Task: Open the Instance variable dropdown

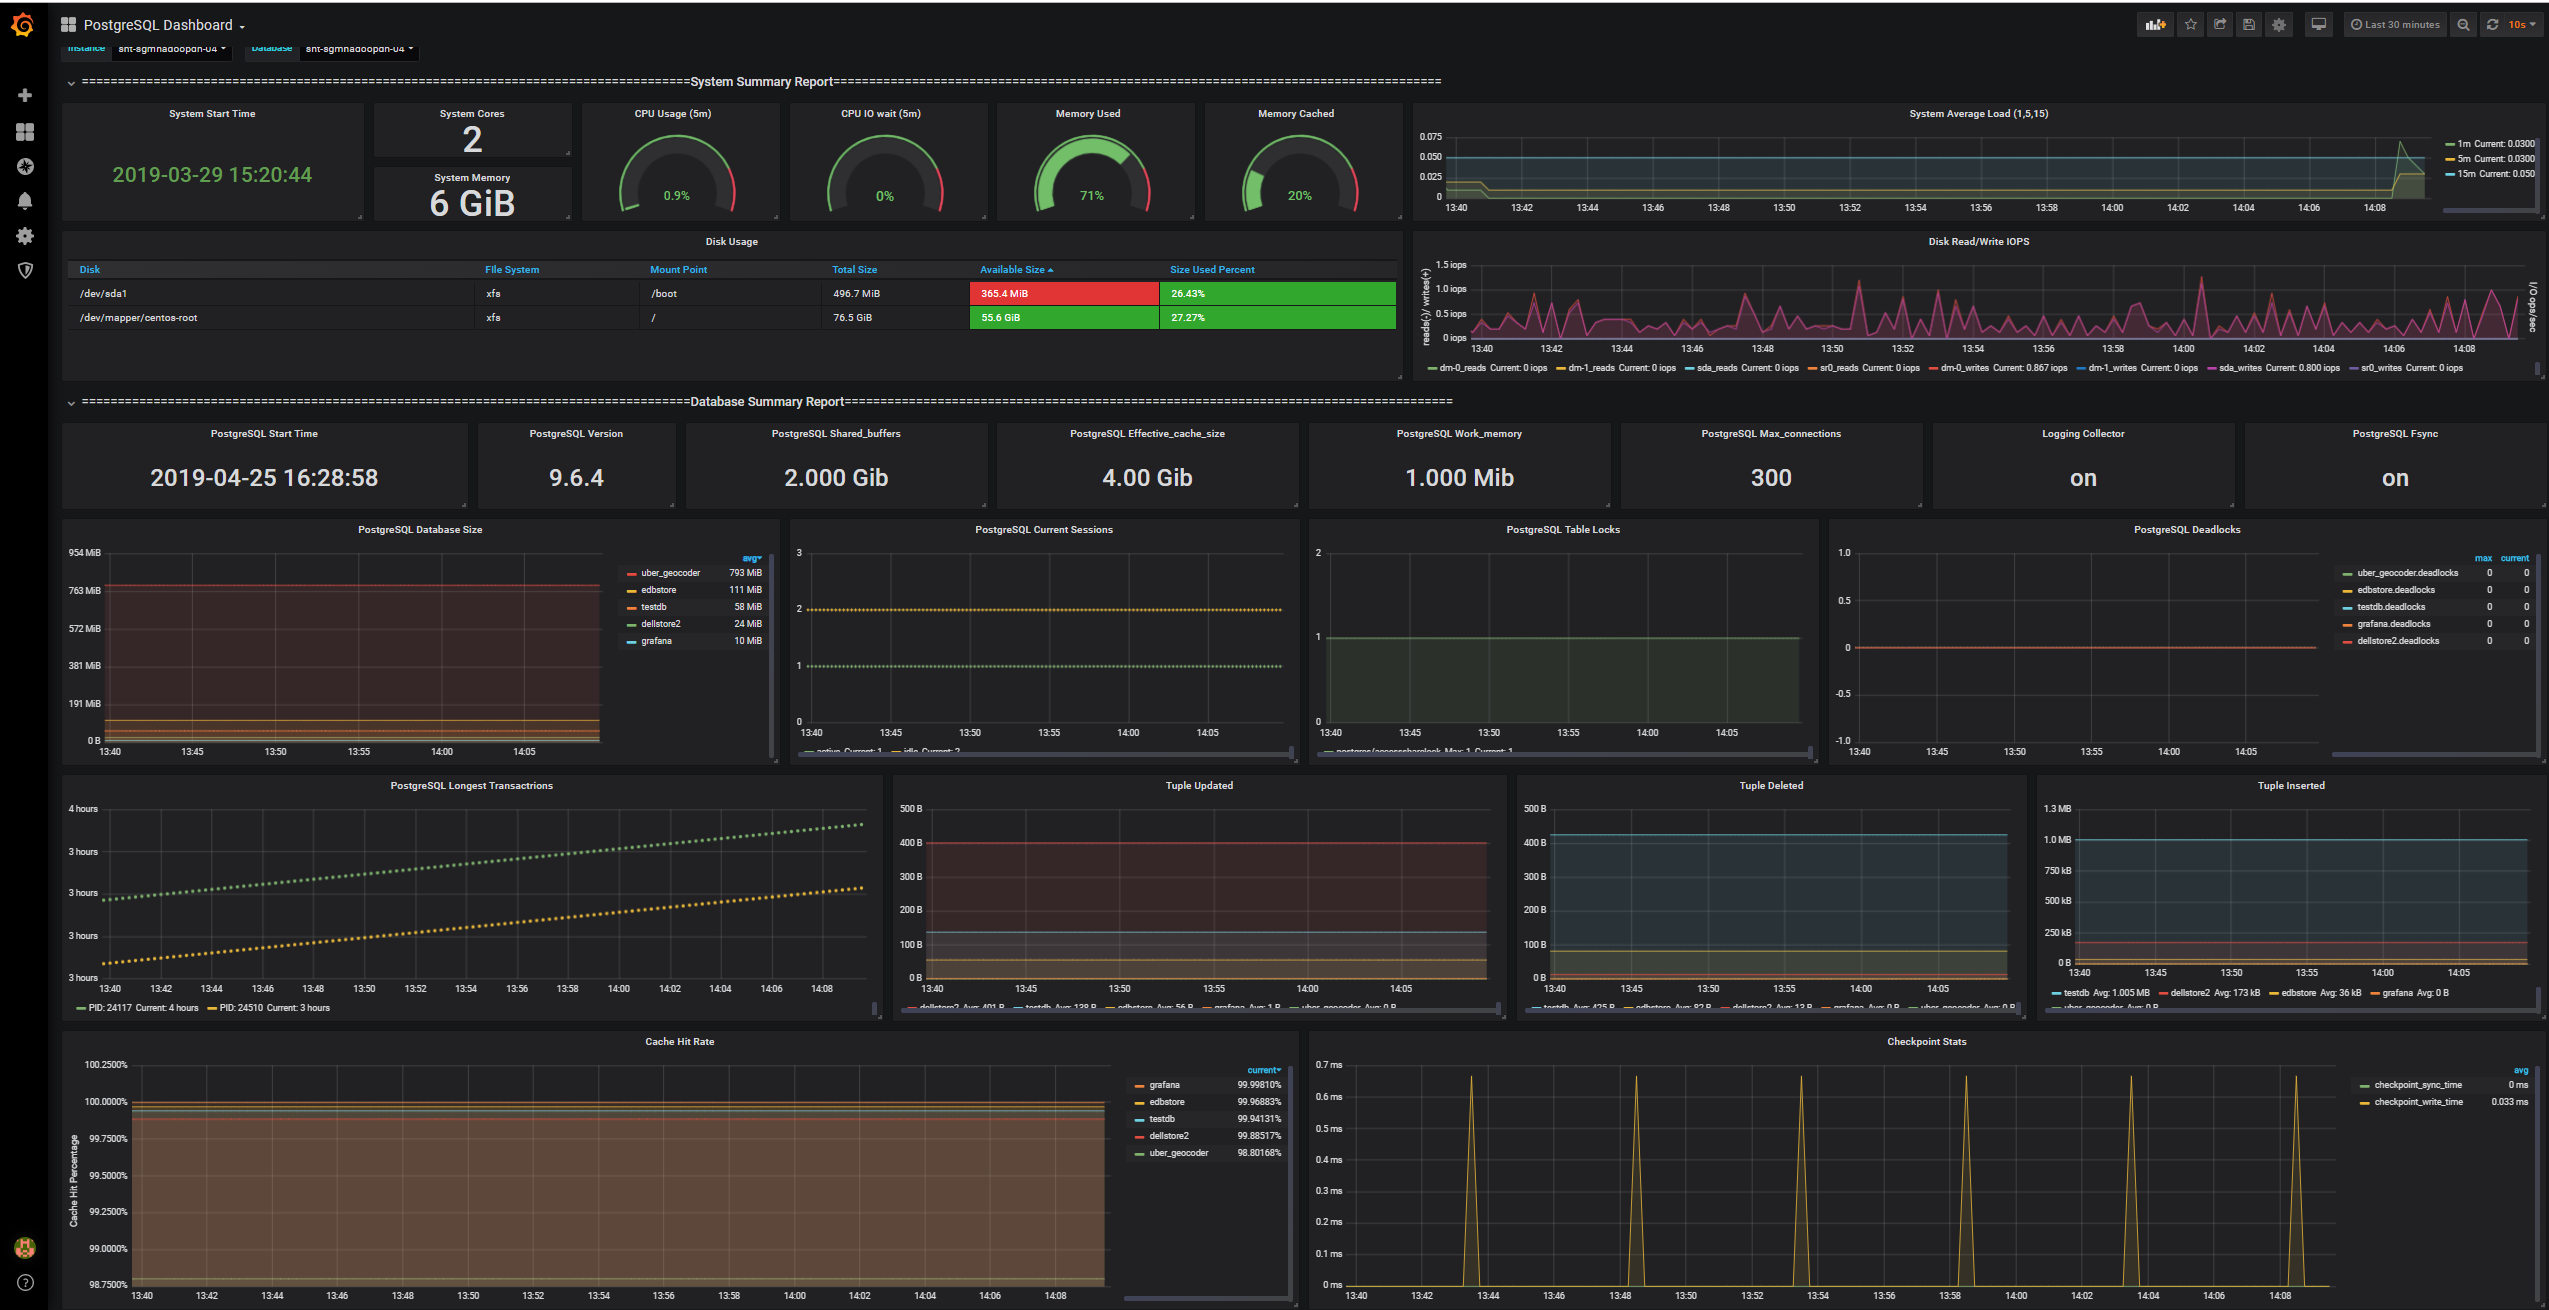Action: point(171,48)
